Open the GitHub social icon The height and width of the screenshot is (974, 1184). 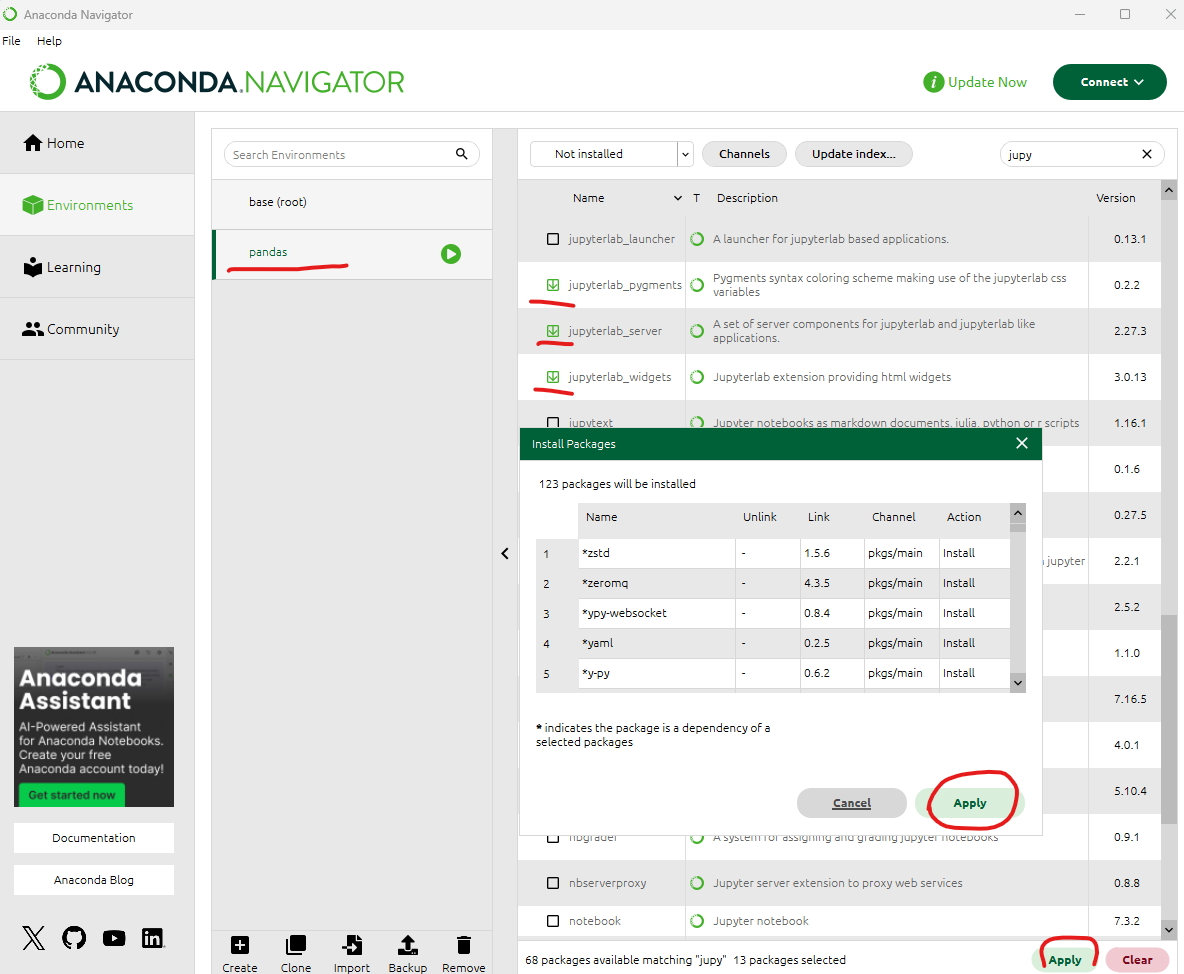pos(74,938)
